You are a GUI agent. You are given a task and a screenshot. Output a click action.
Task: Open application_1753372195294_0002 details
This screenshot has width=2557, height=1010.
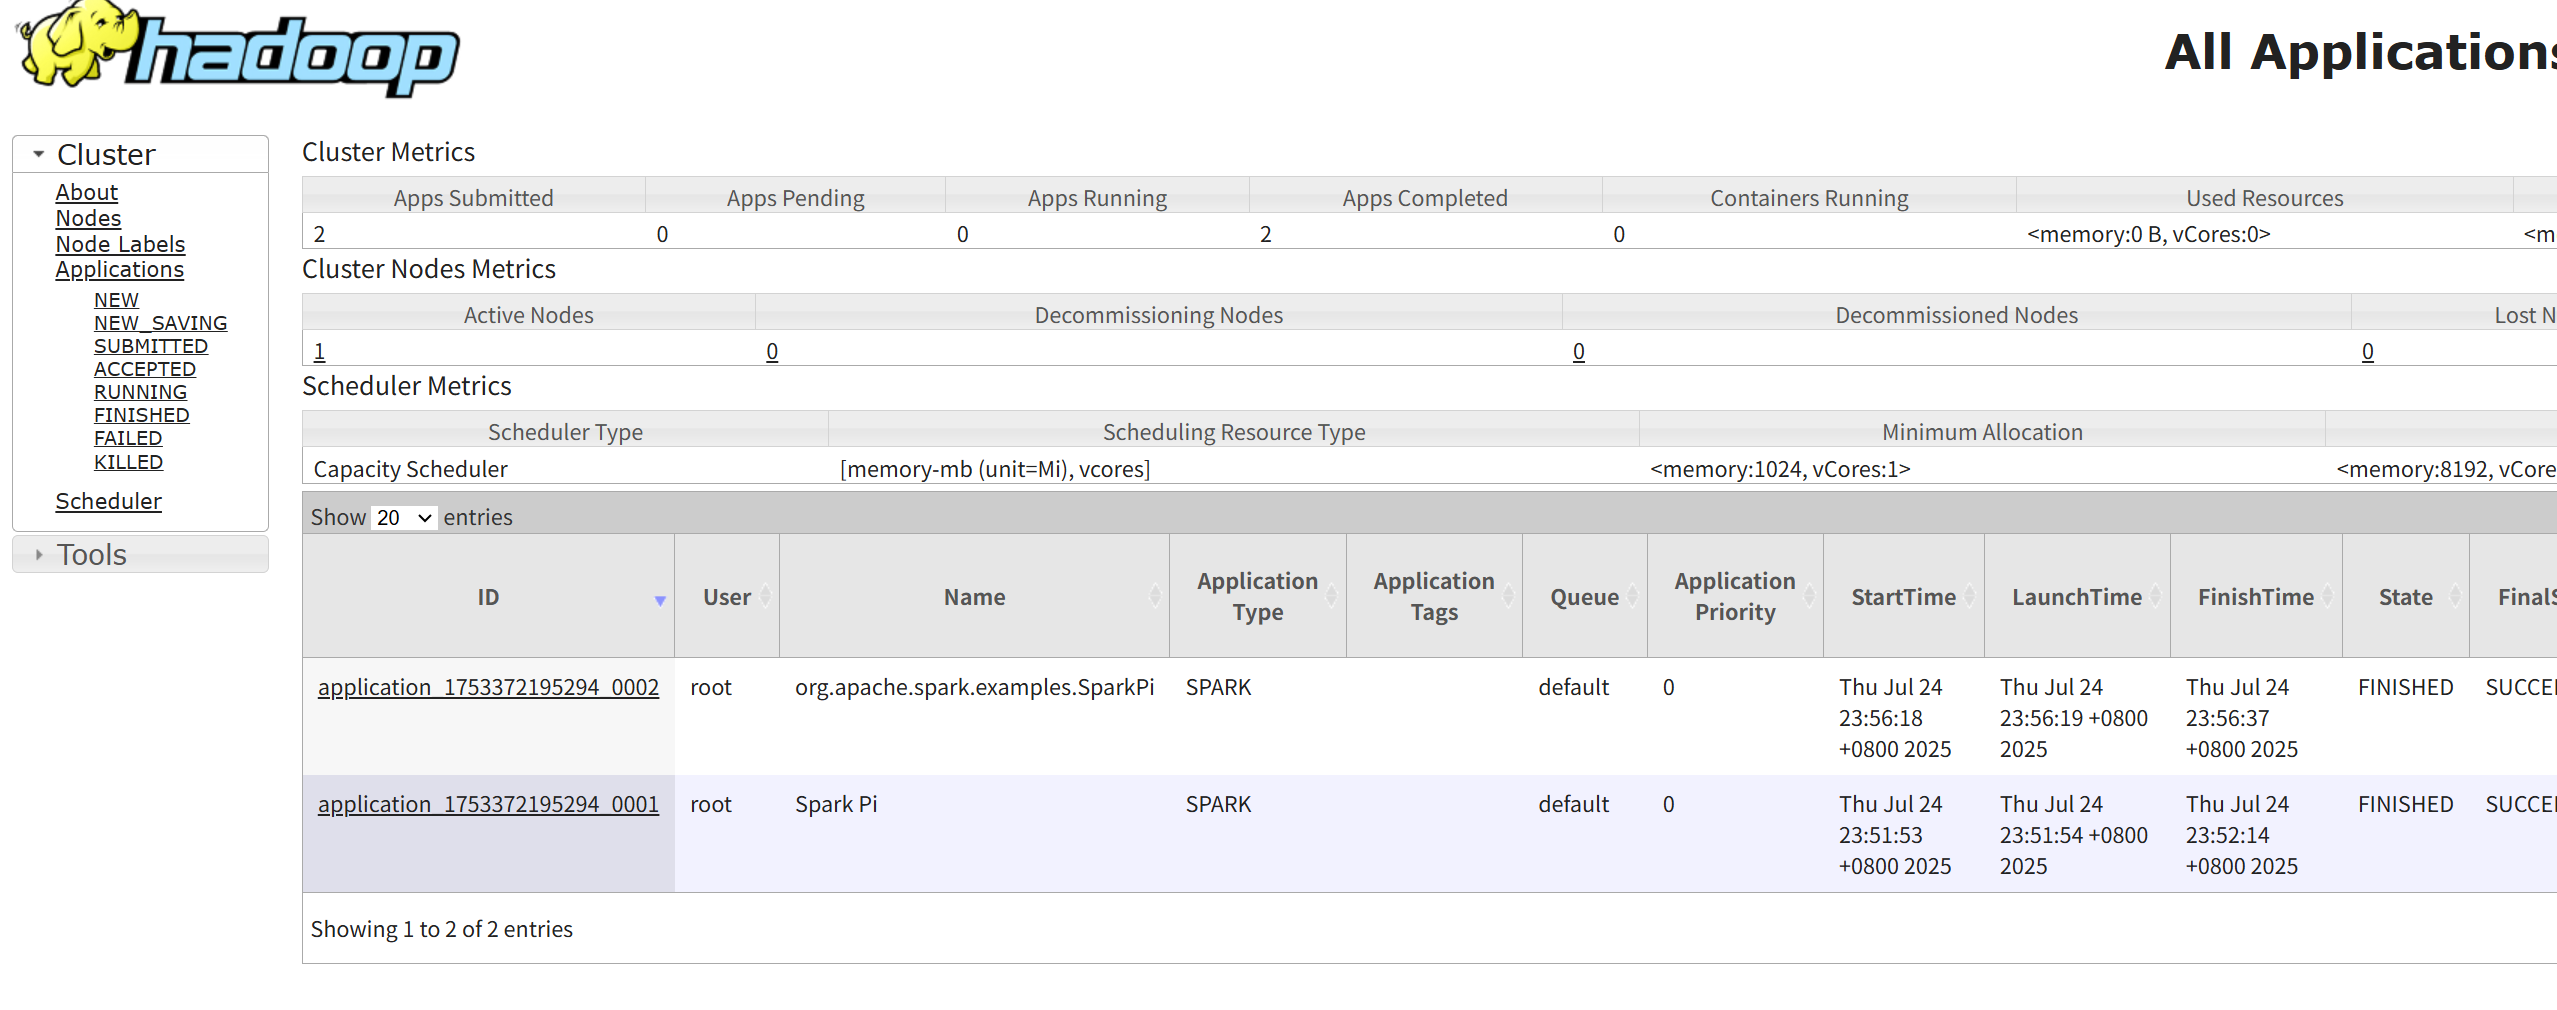click(488, 687)
